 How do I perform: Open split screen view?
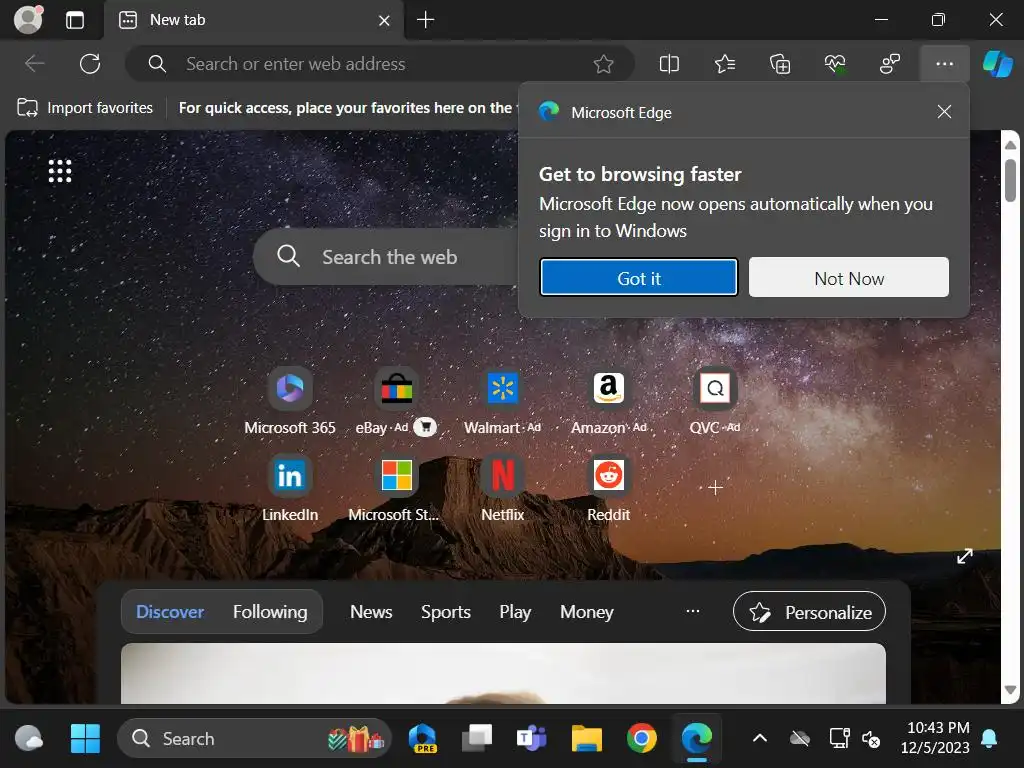pos(669,64)
